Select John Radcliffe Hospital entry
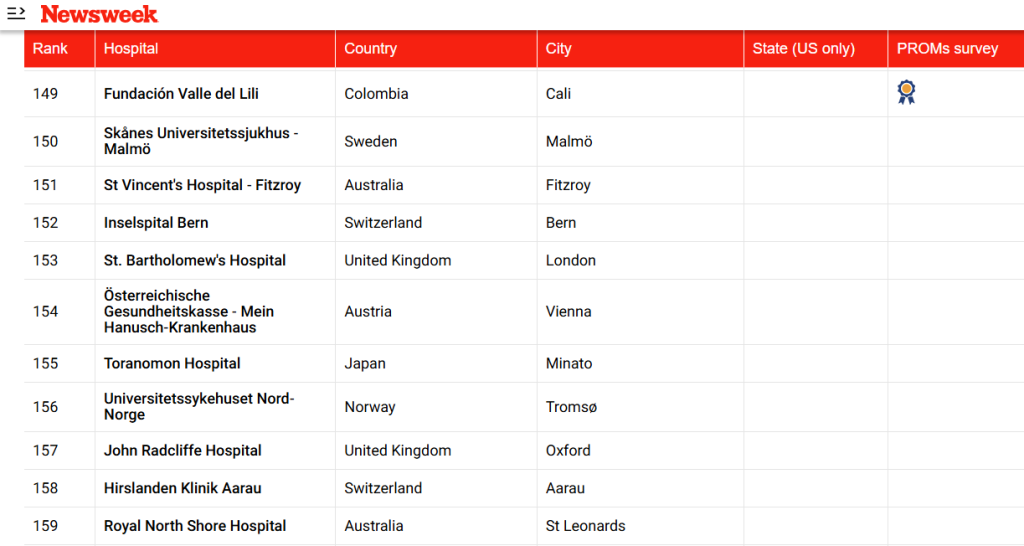 (182, 451)
